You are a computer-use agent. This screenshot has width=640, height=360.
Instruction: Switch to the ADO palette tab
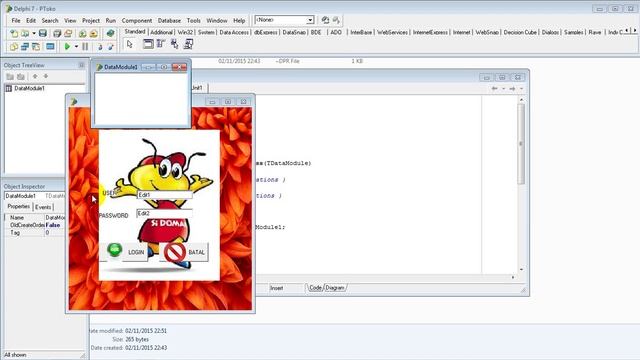[336, 32]
